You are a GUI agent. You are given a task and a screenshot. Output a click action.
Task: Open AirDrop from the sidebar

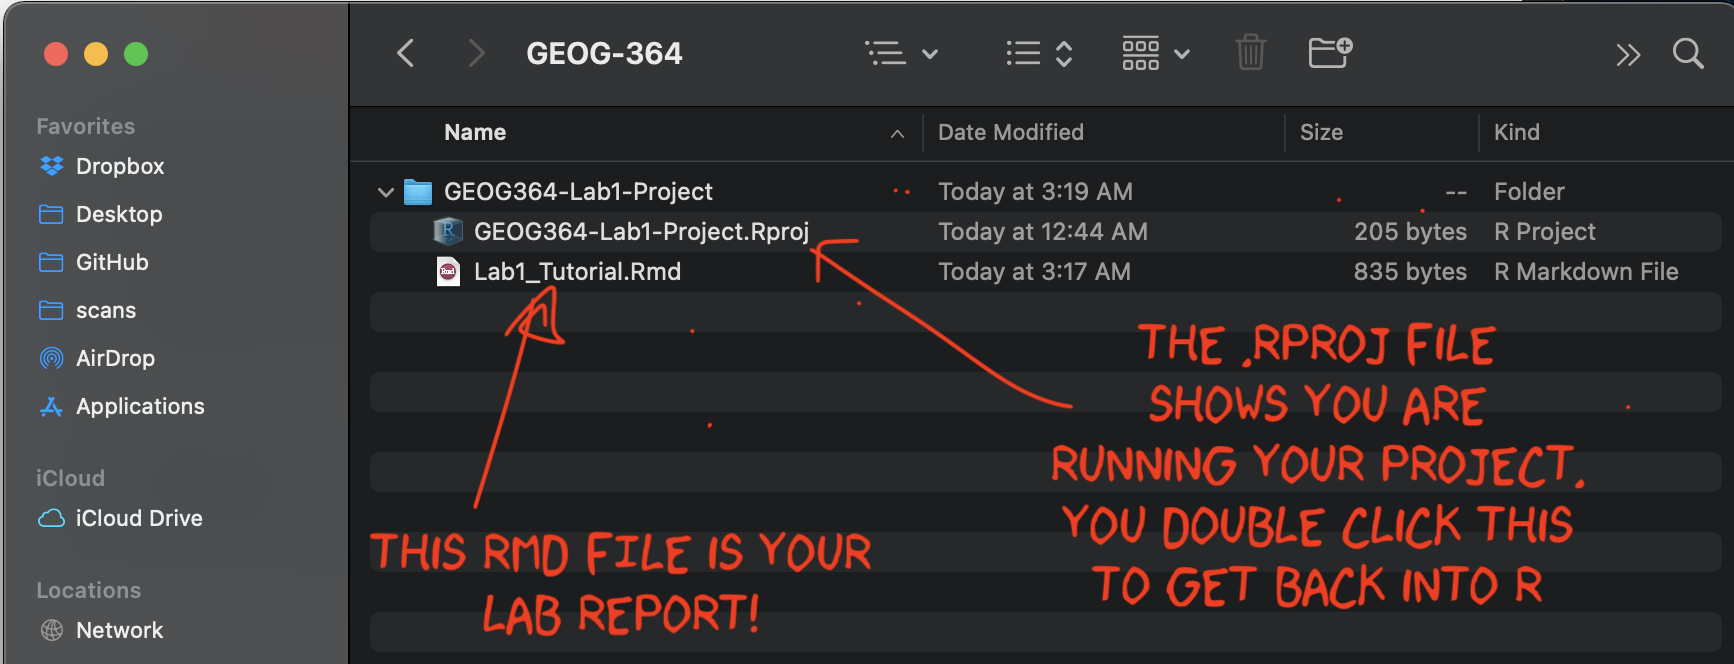click(x=115, y=358)
